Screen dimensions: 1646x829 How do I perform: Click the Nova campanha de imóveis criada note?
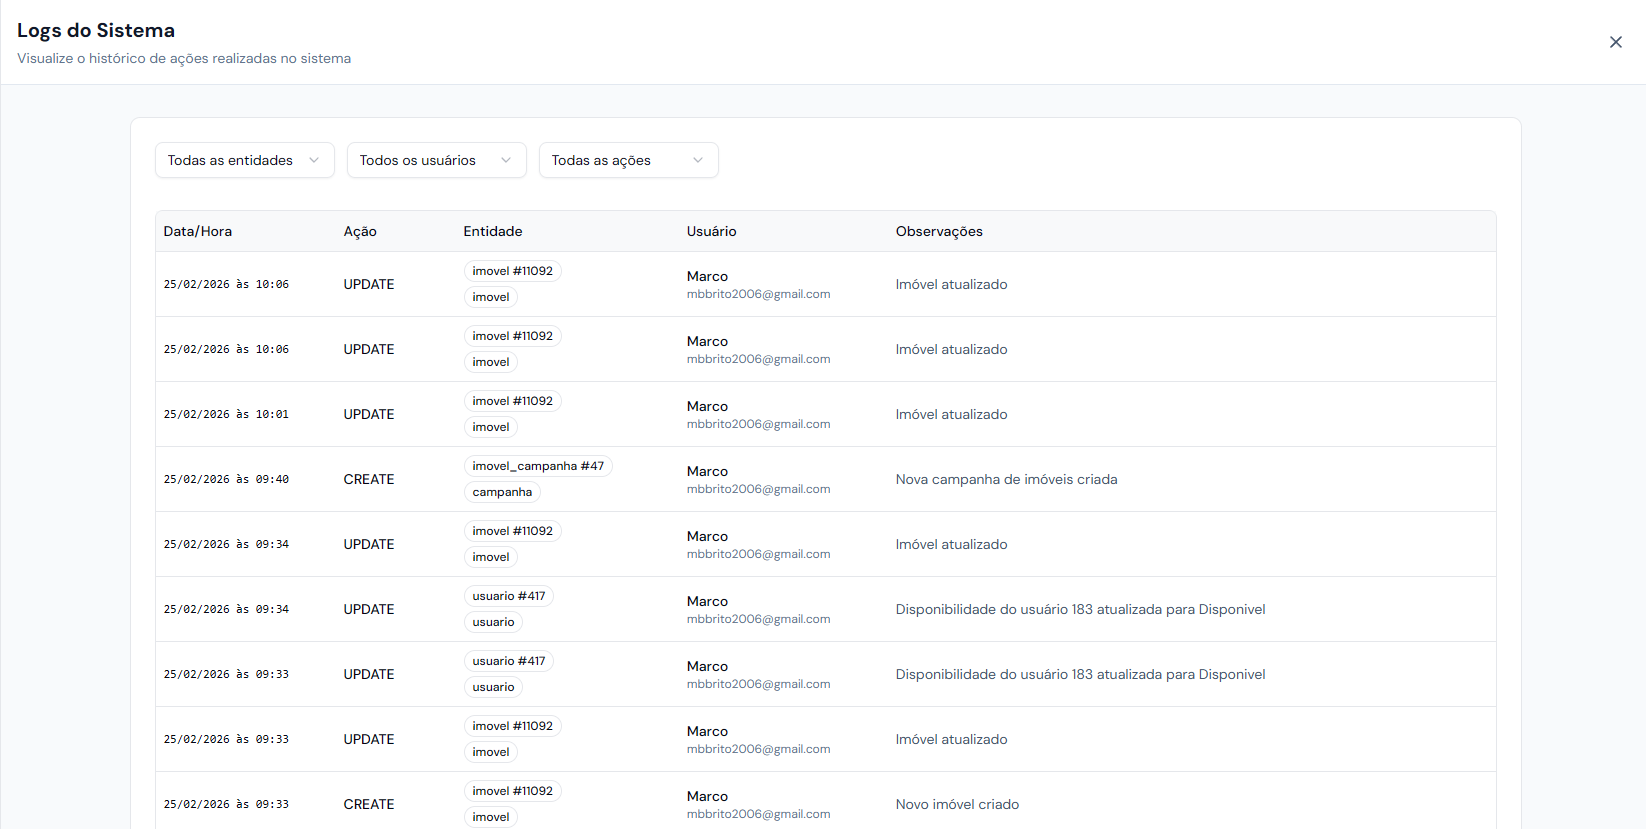[1006, 479]
